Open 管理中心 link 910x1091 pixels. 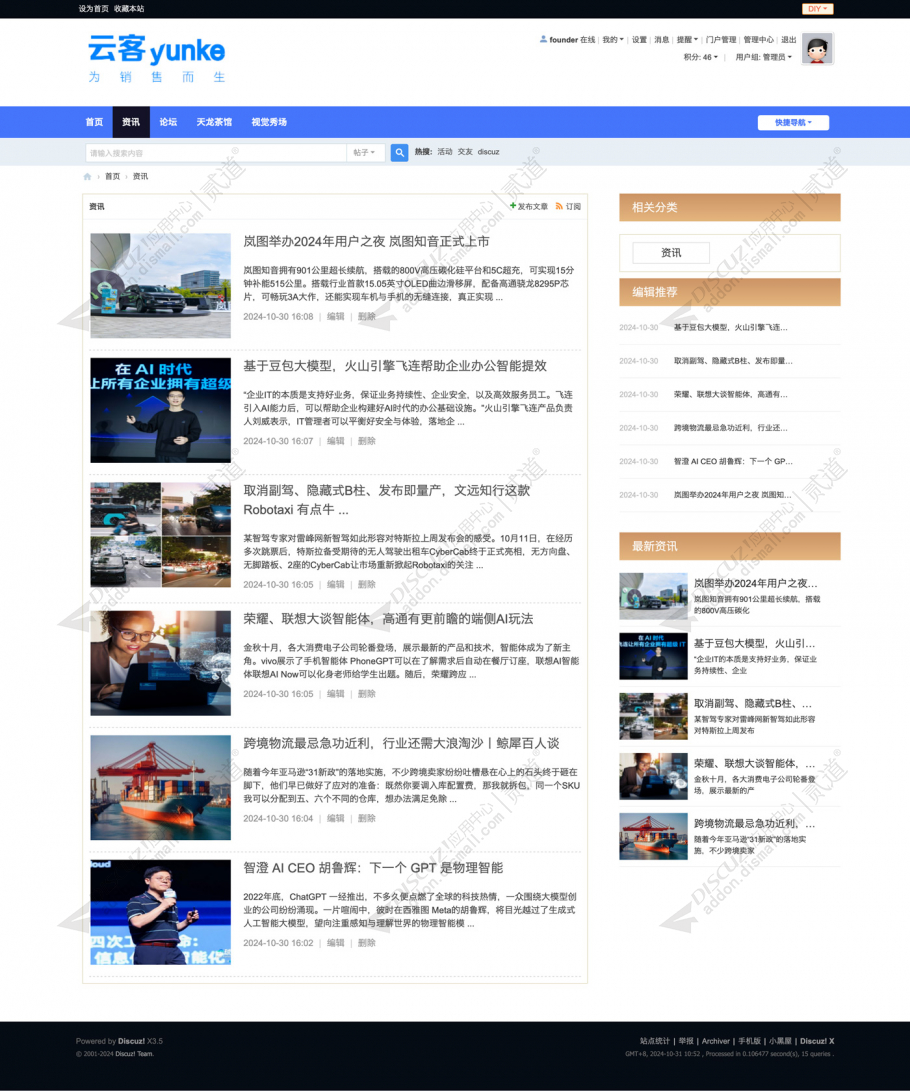click(758, 40)
